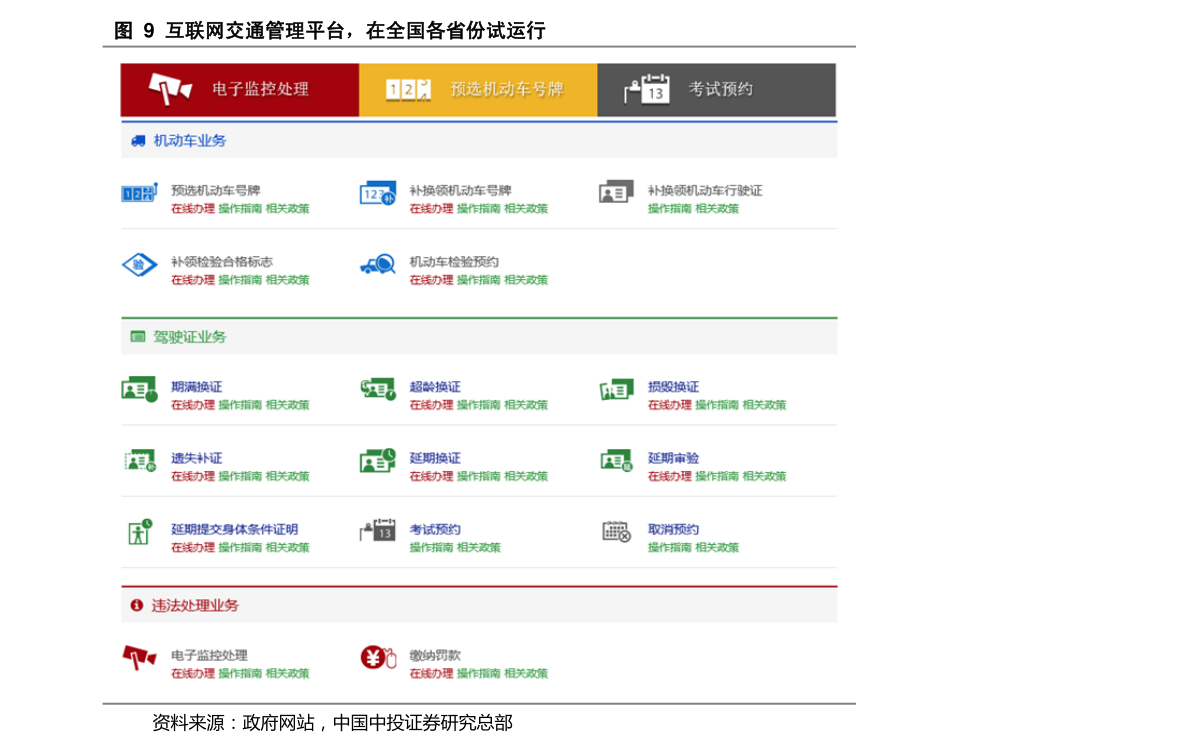The width and height of the screenshot is (1191, 753).
Task: Click the 预选机动车号牌 plate icon in the list
Action: (140, 193)
